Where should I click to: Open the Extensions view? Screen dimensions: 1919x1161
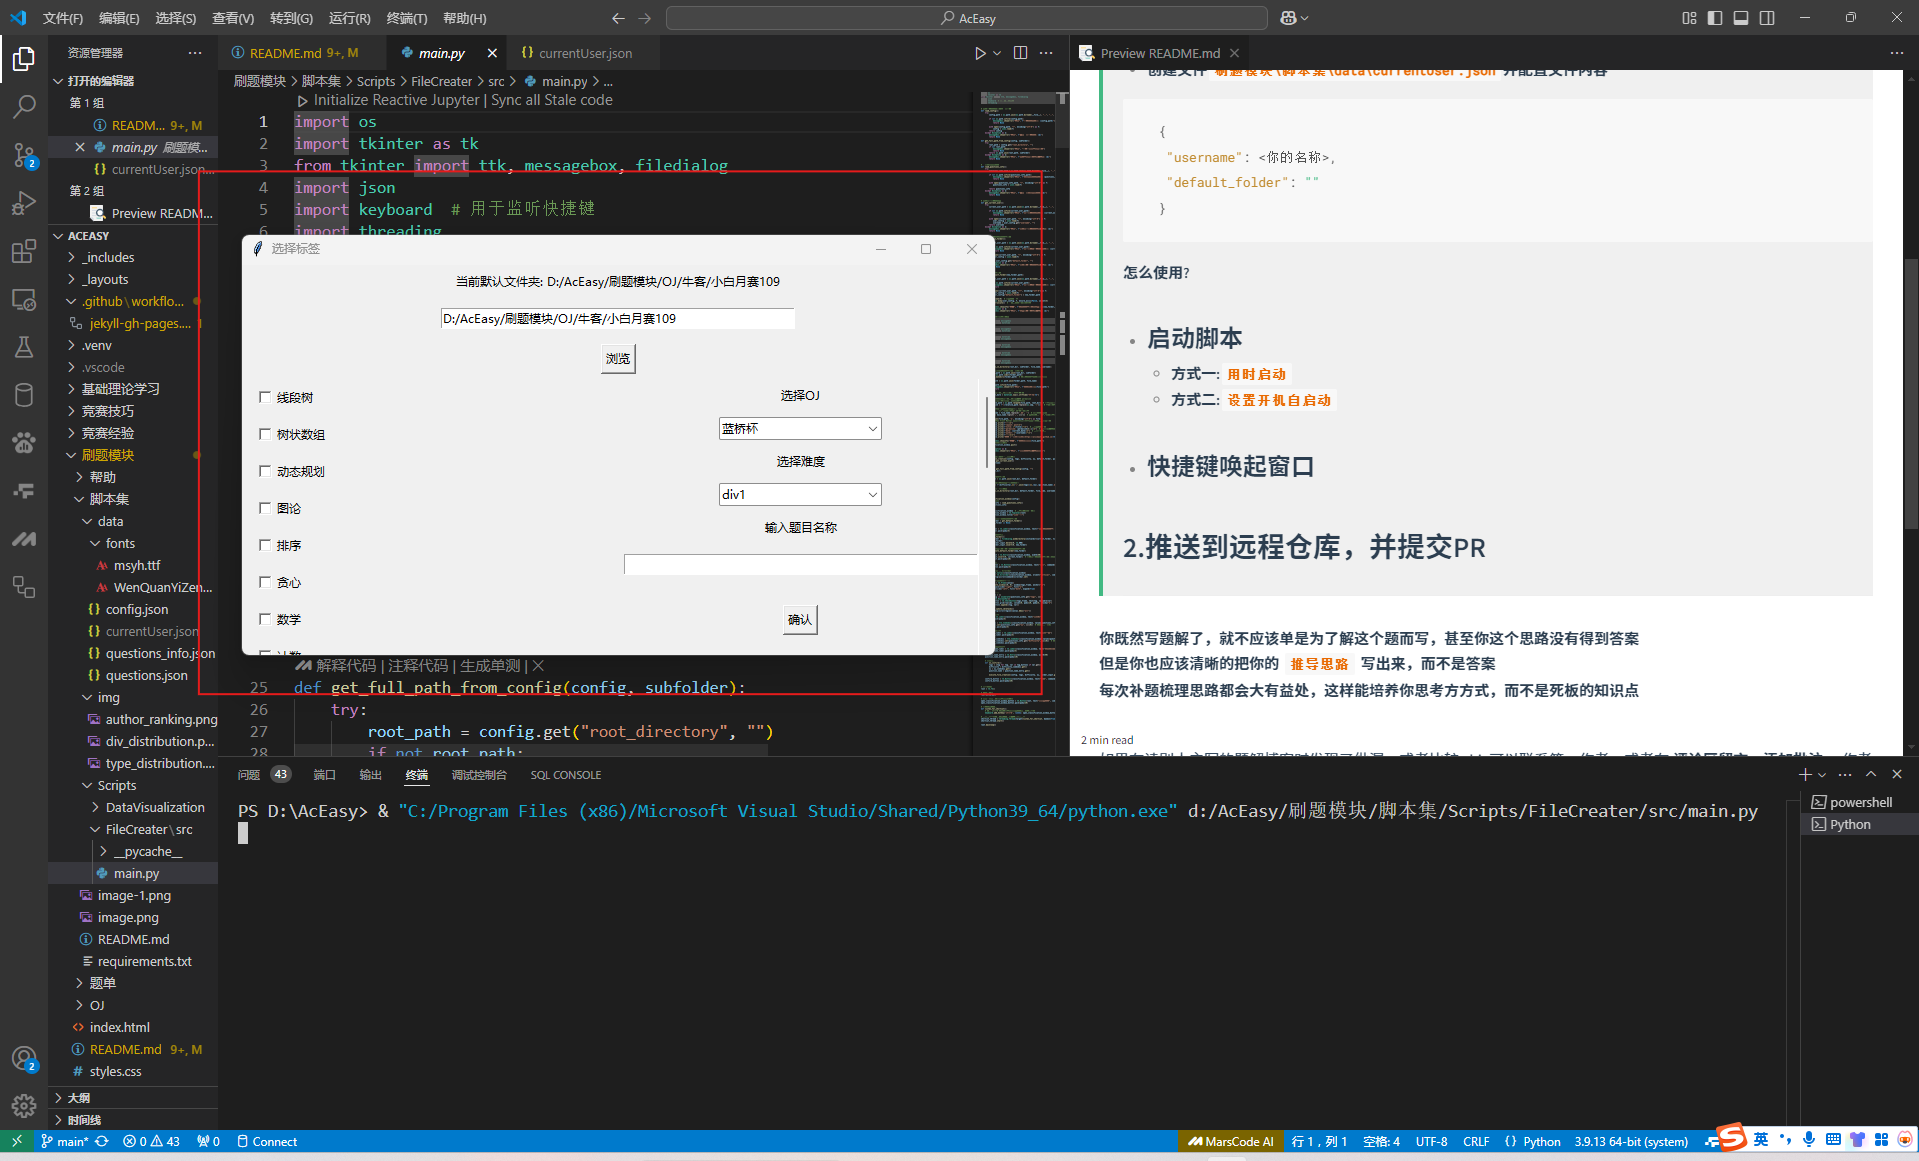click(x=24, y=251)
